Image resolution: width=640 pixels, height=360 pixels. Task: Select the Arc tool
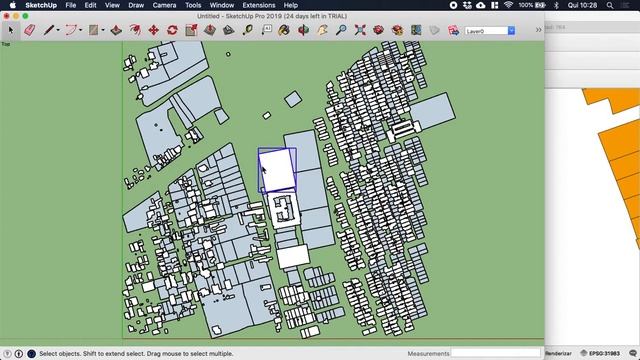tap(71, 30)
